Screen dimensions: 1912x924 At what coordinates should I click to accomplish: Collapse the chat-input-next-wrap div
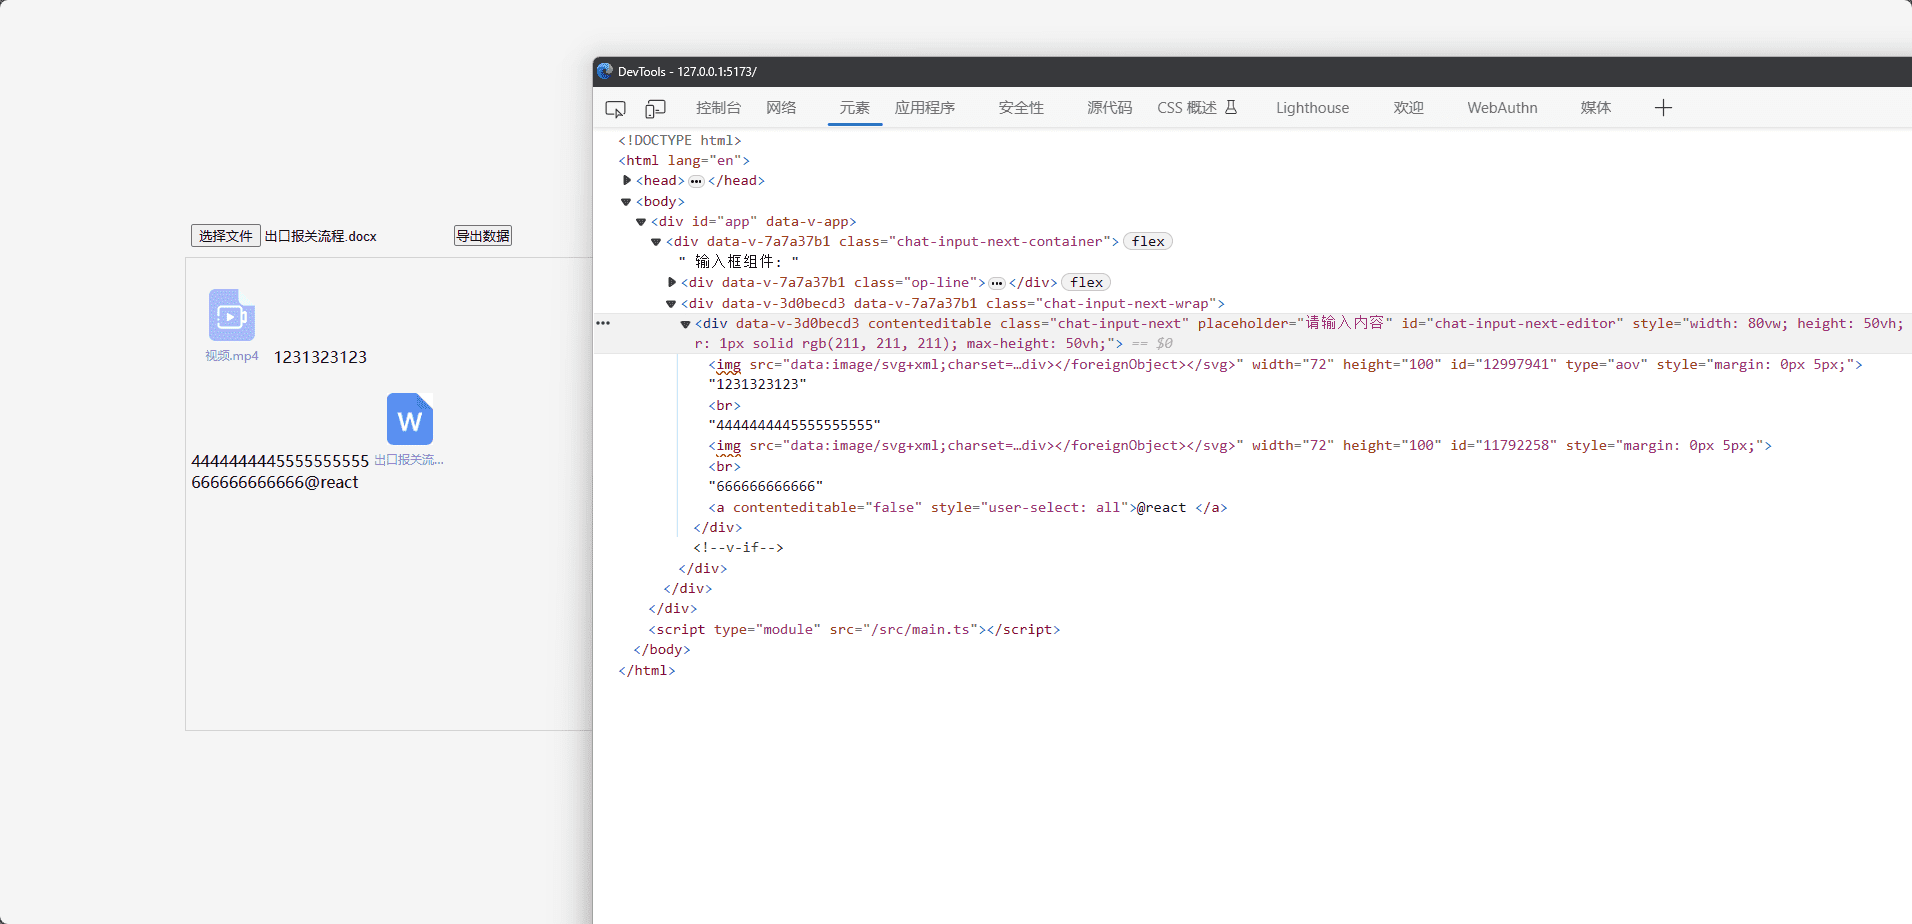pos(671,303)
